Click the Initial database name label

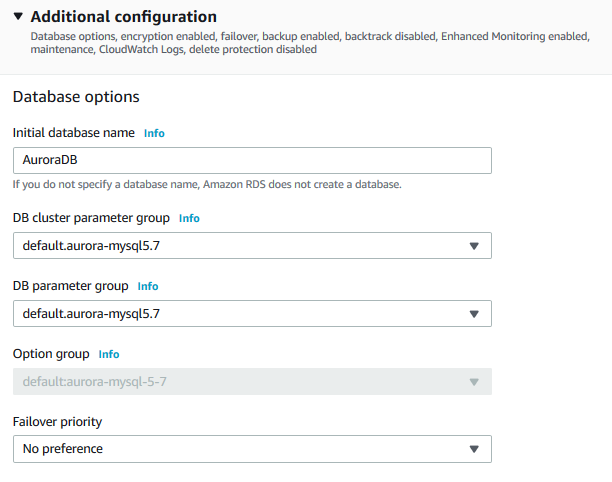73,133
